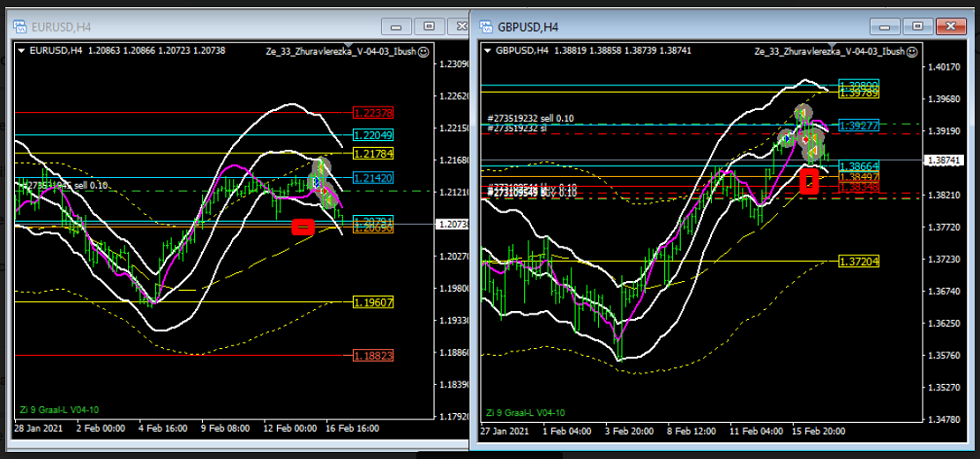Maximize the EURUSD,H4 chart window
This screenshot has width=980, height=459.
point(429,26)
